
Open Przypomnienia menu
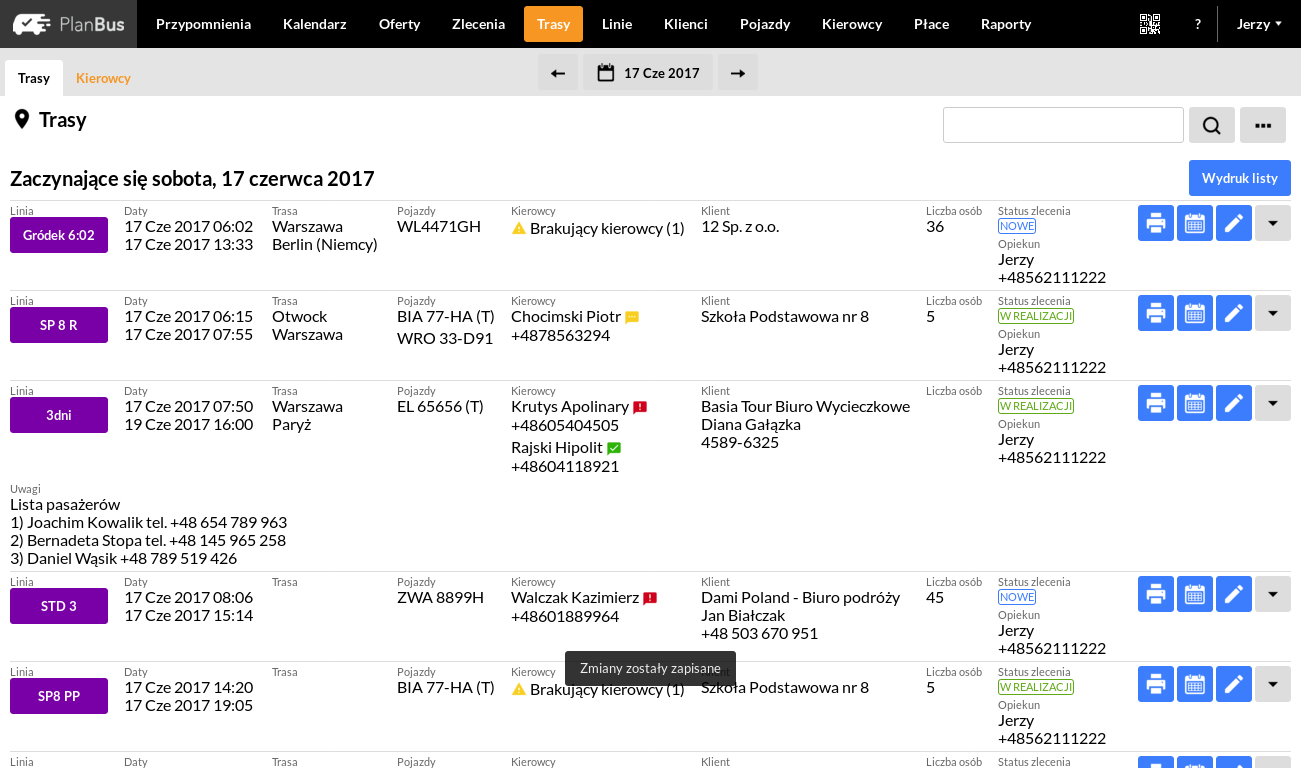[204, 24]
